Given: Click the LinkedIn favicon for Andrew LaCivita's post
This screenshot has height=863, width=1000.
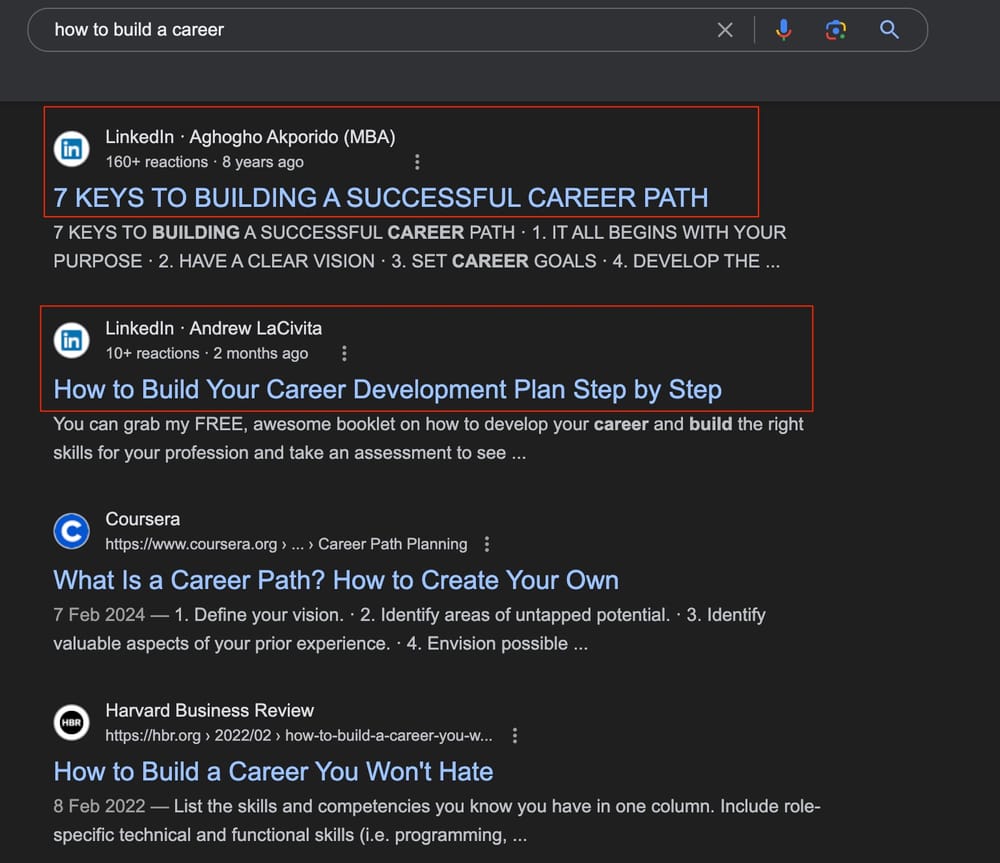Looking at the screenshot, I should pyautogui.click(x=71, y=339).
